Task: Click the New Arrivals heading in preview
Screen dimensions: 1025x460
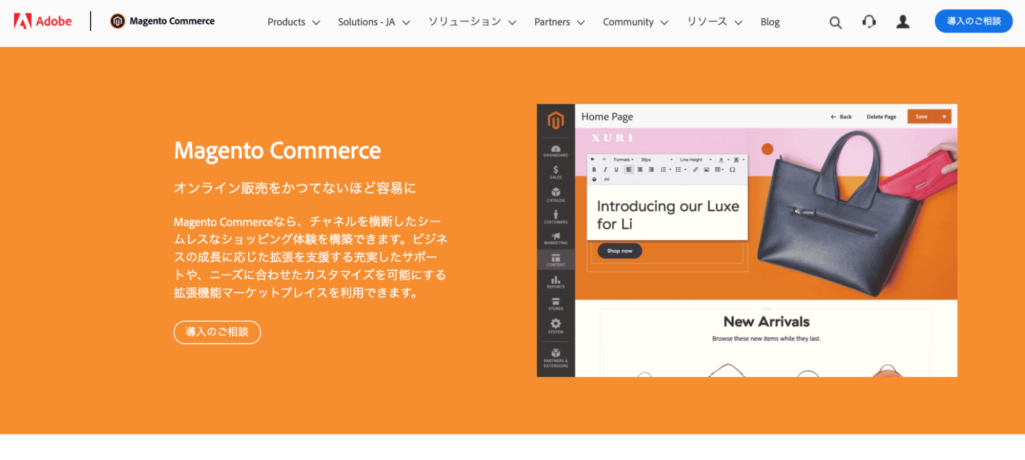Action: pyautogui.click(x=766, y=321)
